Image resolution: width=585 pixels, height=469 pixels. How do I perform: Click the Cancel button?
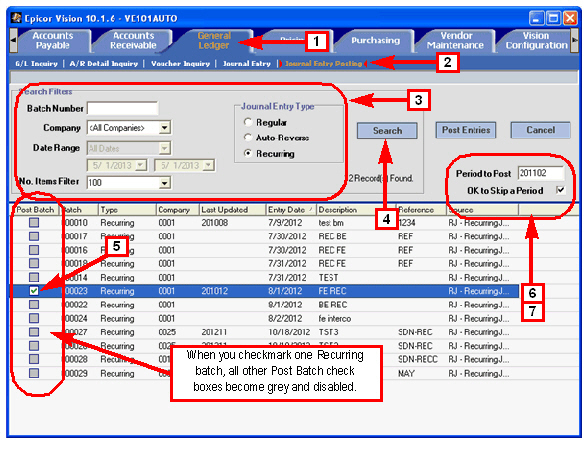tap(540, 130)
